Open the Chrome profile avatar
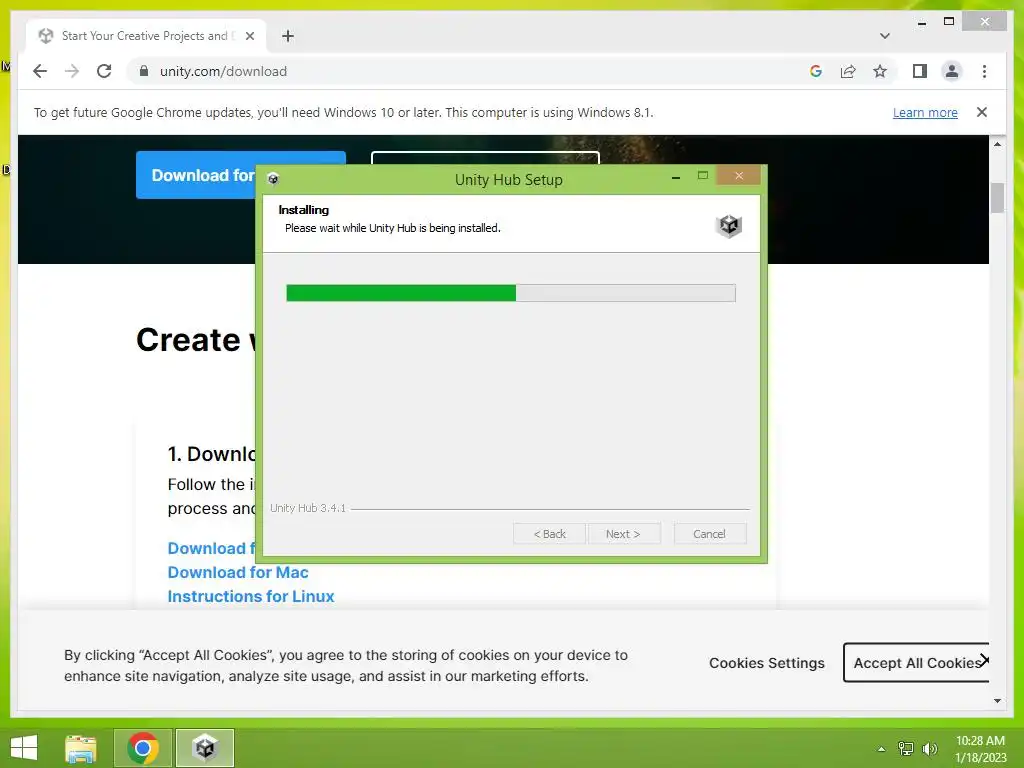This screenshot has height=768, width=1024. [952, 71]
